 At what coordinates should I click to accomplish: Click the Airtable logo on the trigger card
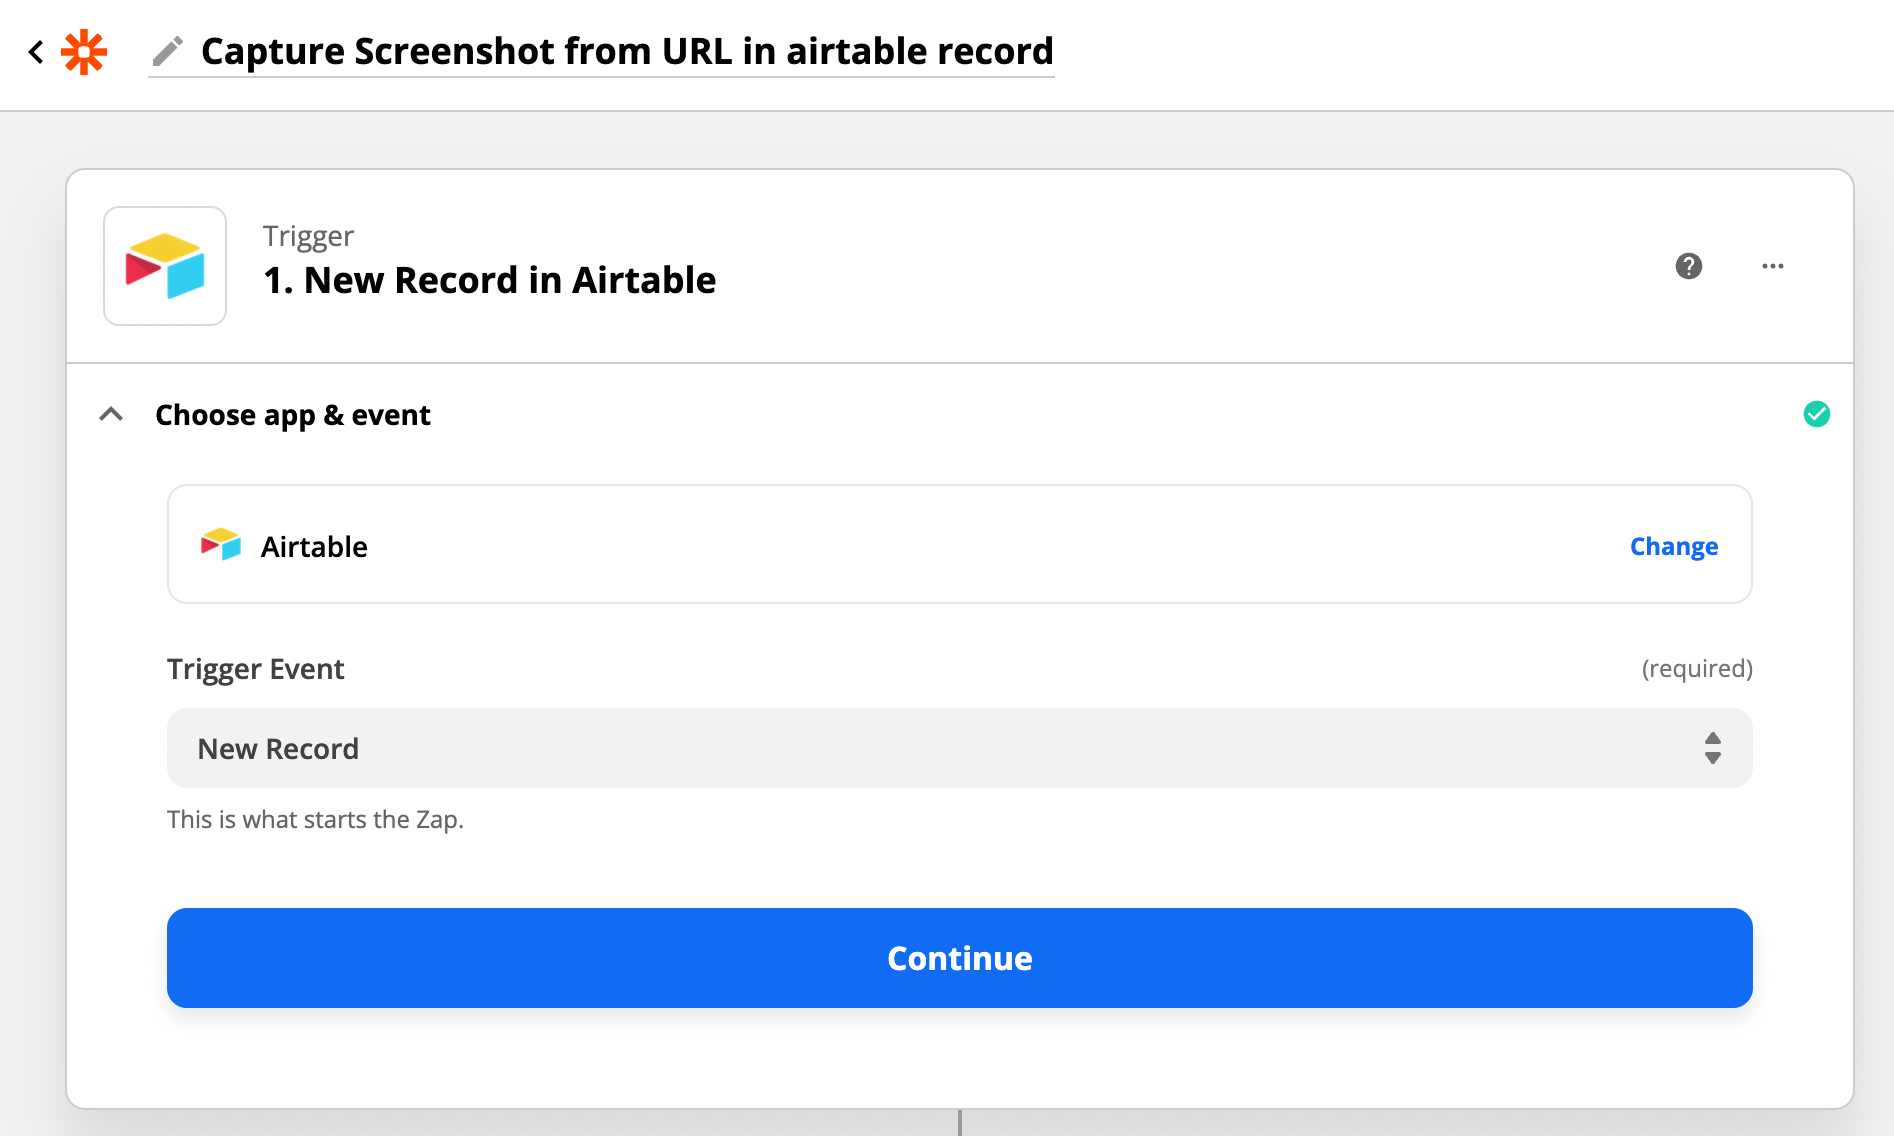click(x=164, y=266)
